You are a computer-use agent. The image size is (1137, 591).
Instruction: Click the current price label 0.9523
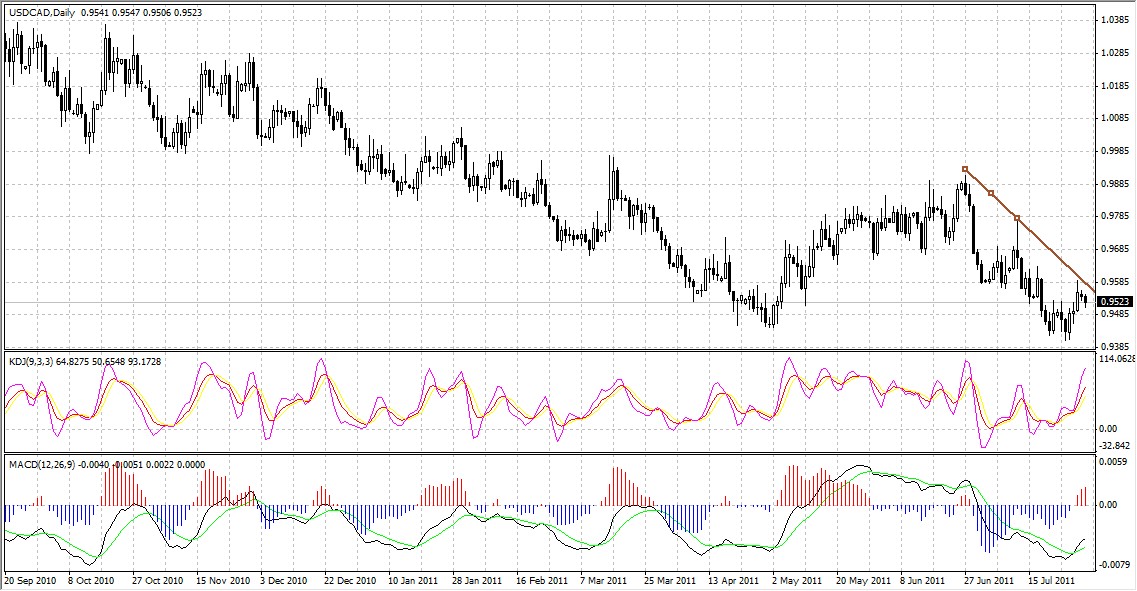1115,301
